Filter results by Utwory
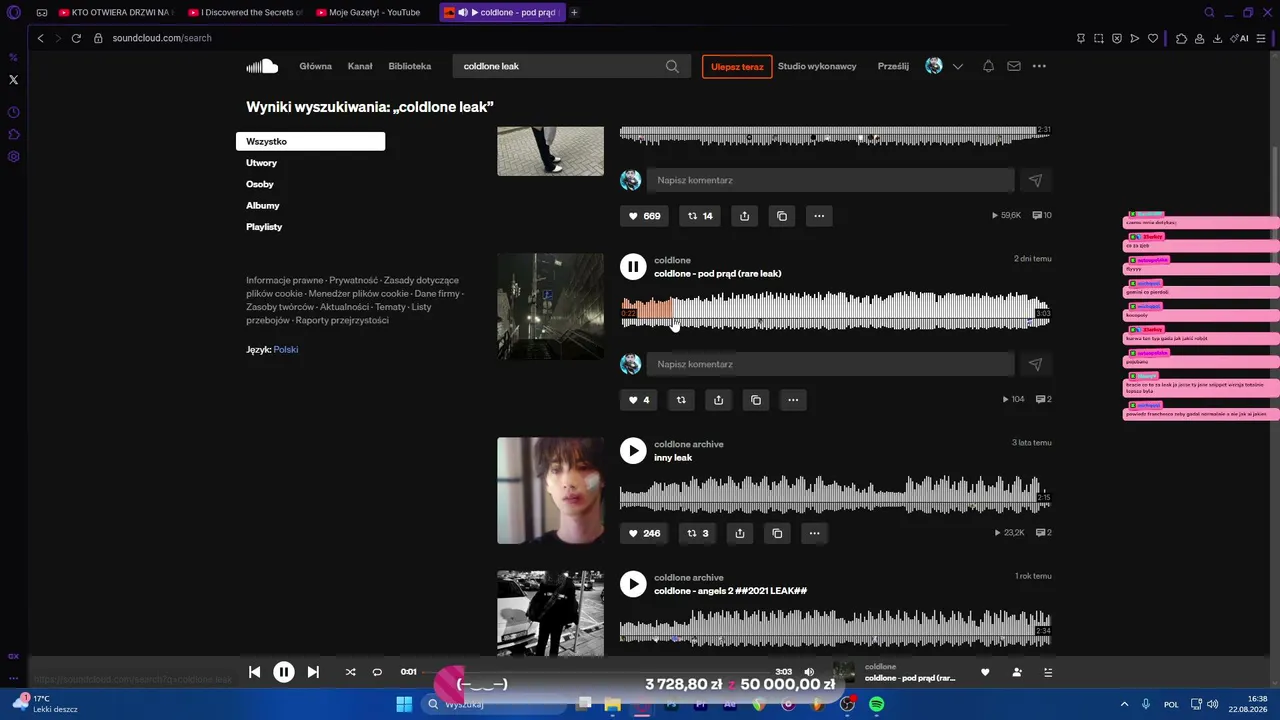 click(x=262, y=163)
